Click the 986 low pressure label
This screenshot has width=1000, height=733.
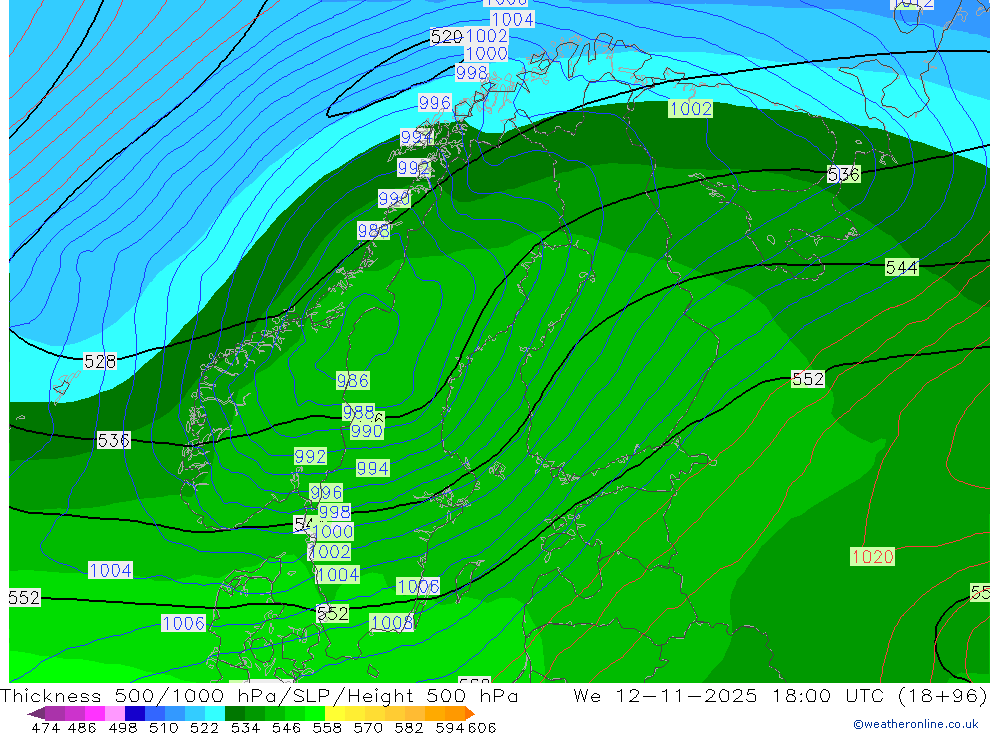pos(353,381)
